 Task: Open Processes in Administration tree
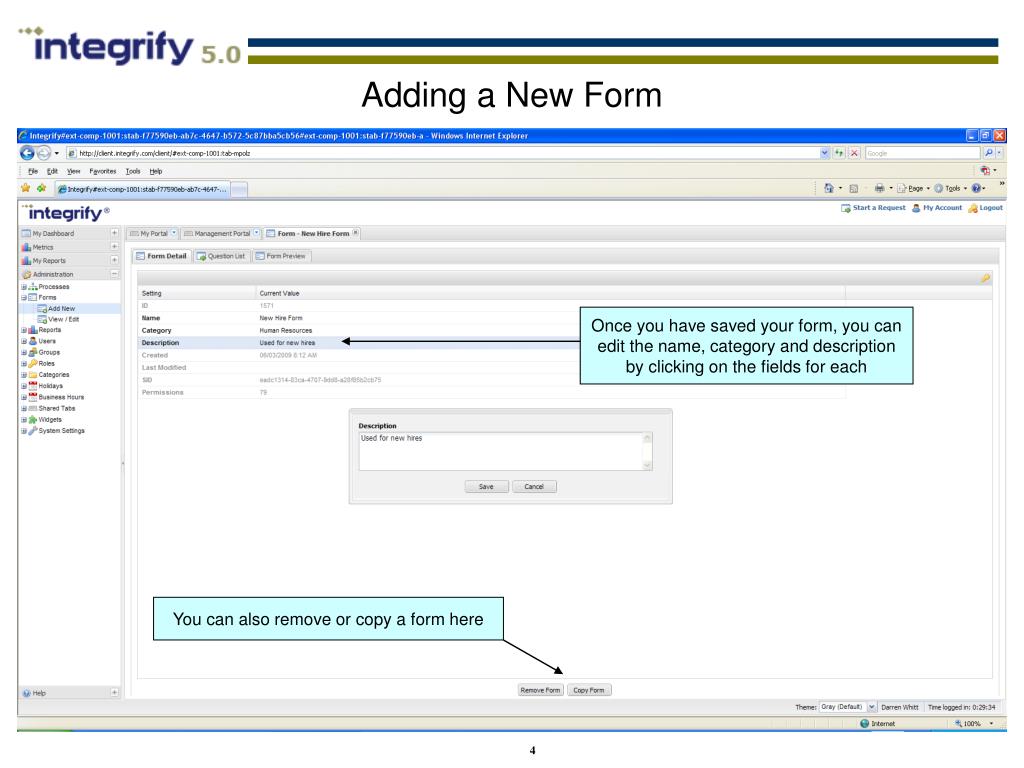(54, 287)
